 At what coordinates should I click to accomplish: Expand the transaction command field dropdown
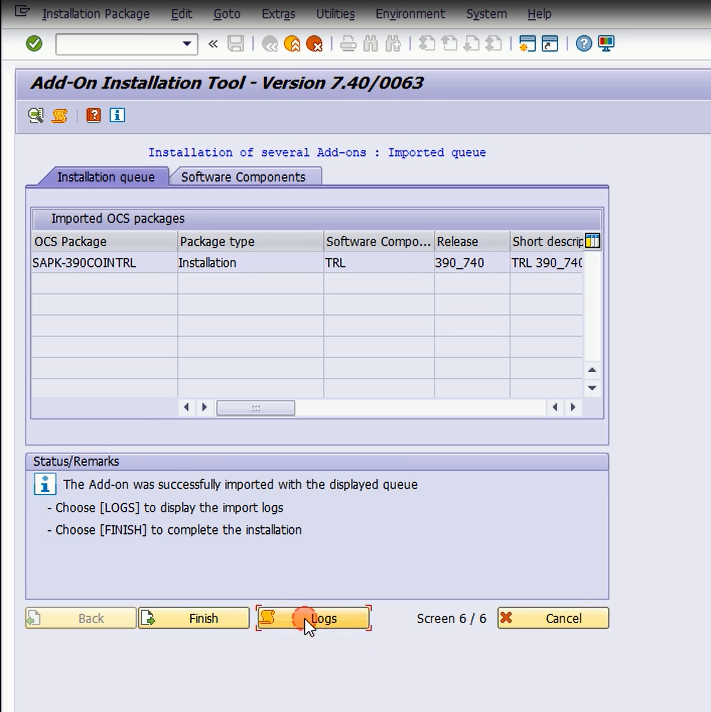[x=188, y=44]
